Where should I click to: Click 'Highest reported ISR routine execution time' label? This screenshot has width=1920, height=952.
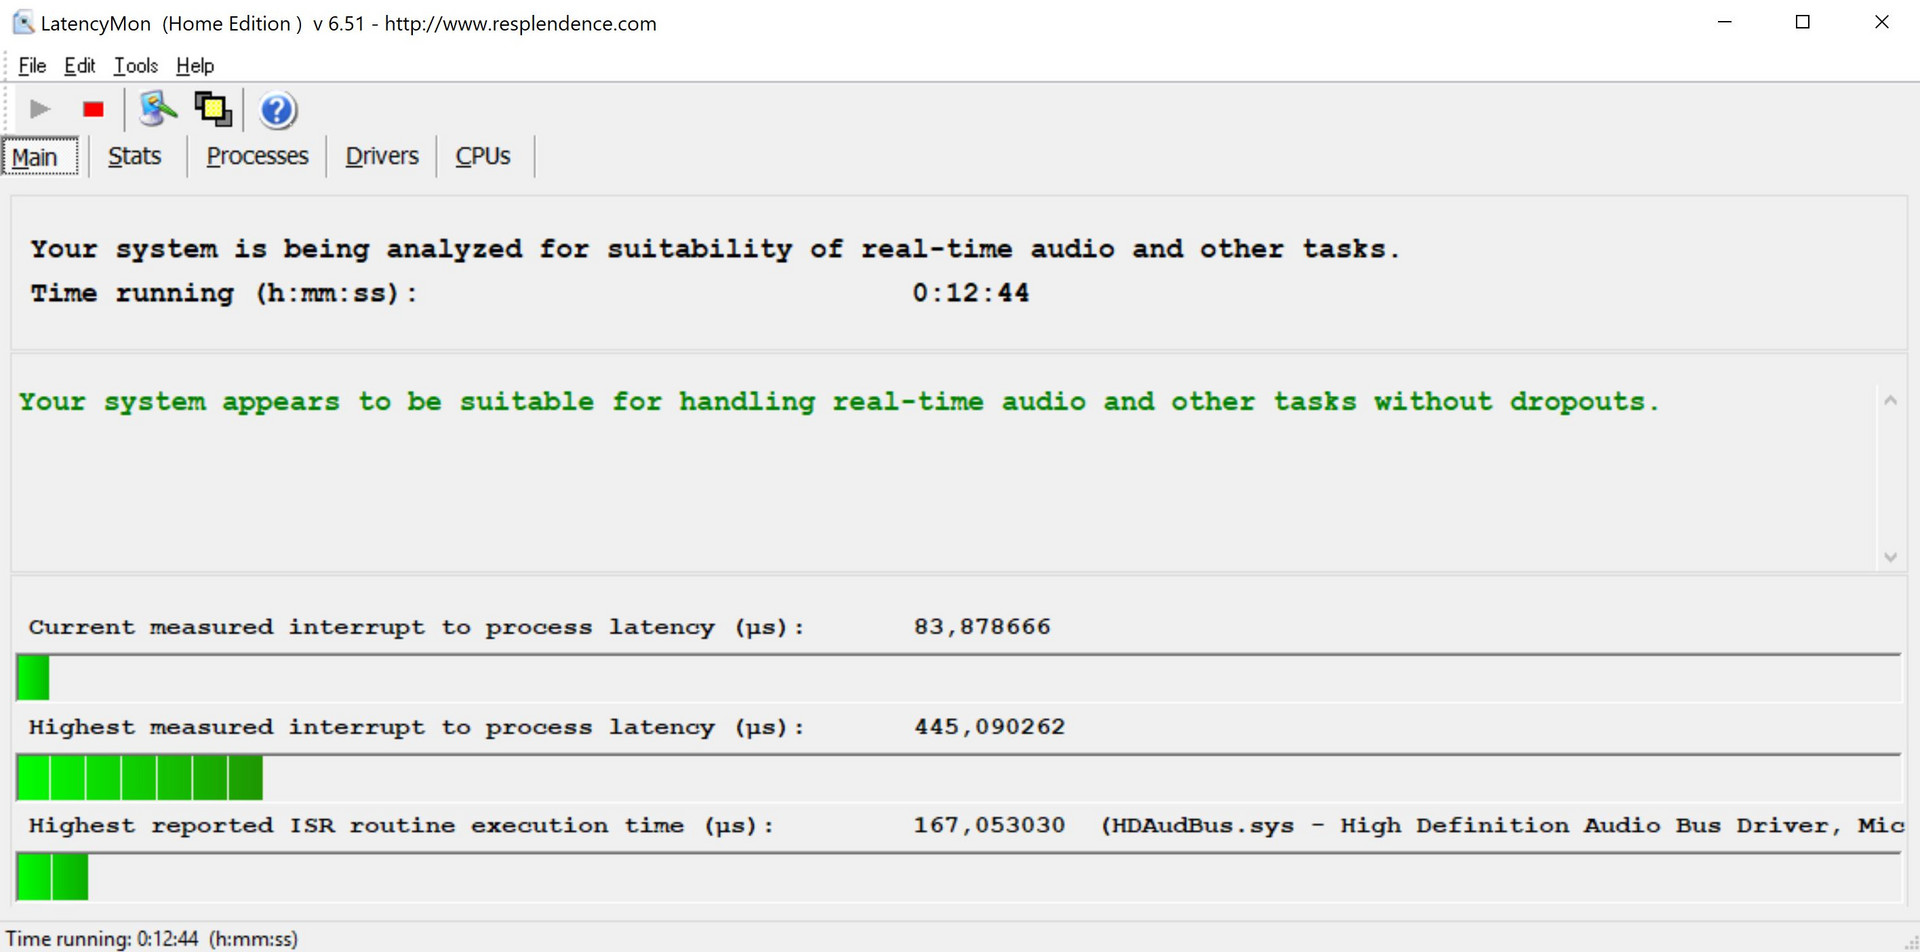pos(401,826)
